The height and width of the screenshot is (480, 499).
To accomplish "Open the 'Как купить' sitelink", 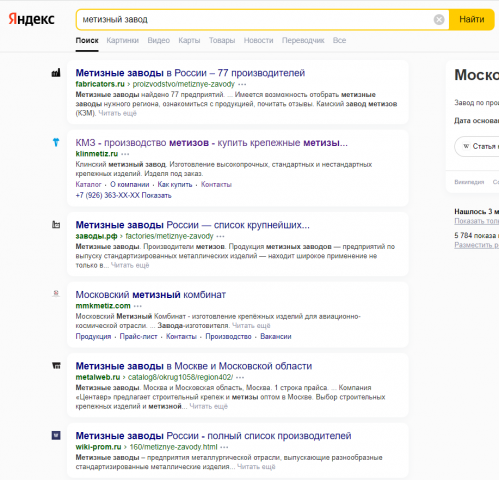I will pos(175,184).
